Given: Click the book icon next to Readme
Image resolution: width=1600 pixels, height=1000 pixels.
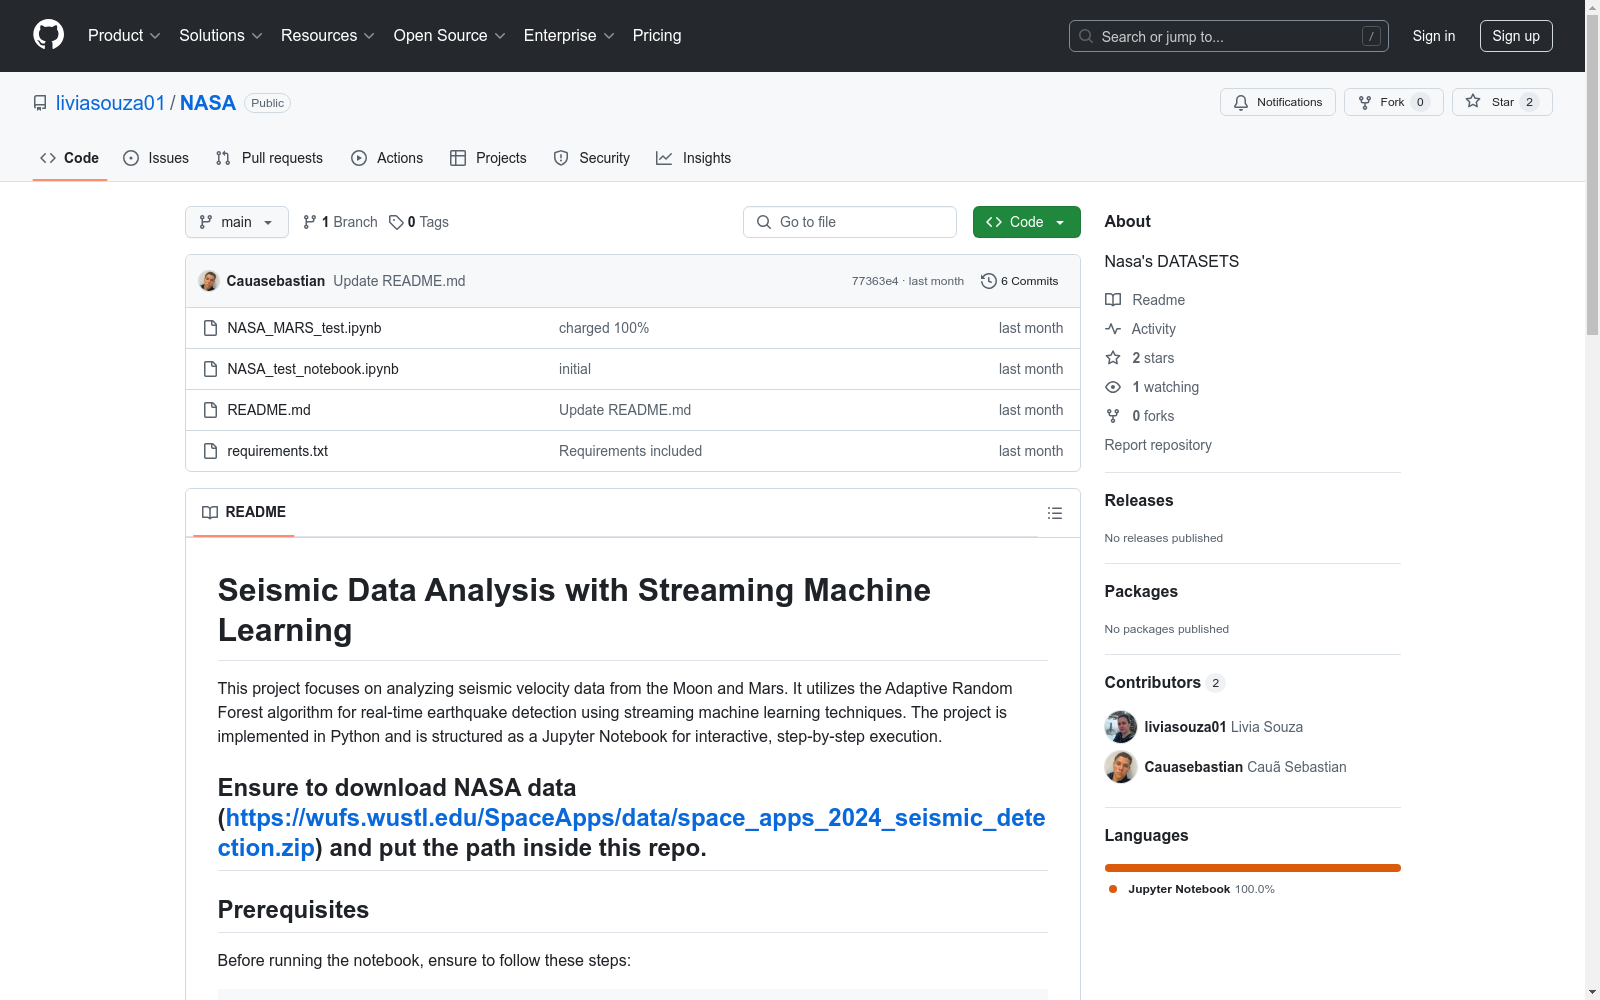Looking at the screenshot, I should tap(1113, 300).
